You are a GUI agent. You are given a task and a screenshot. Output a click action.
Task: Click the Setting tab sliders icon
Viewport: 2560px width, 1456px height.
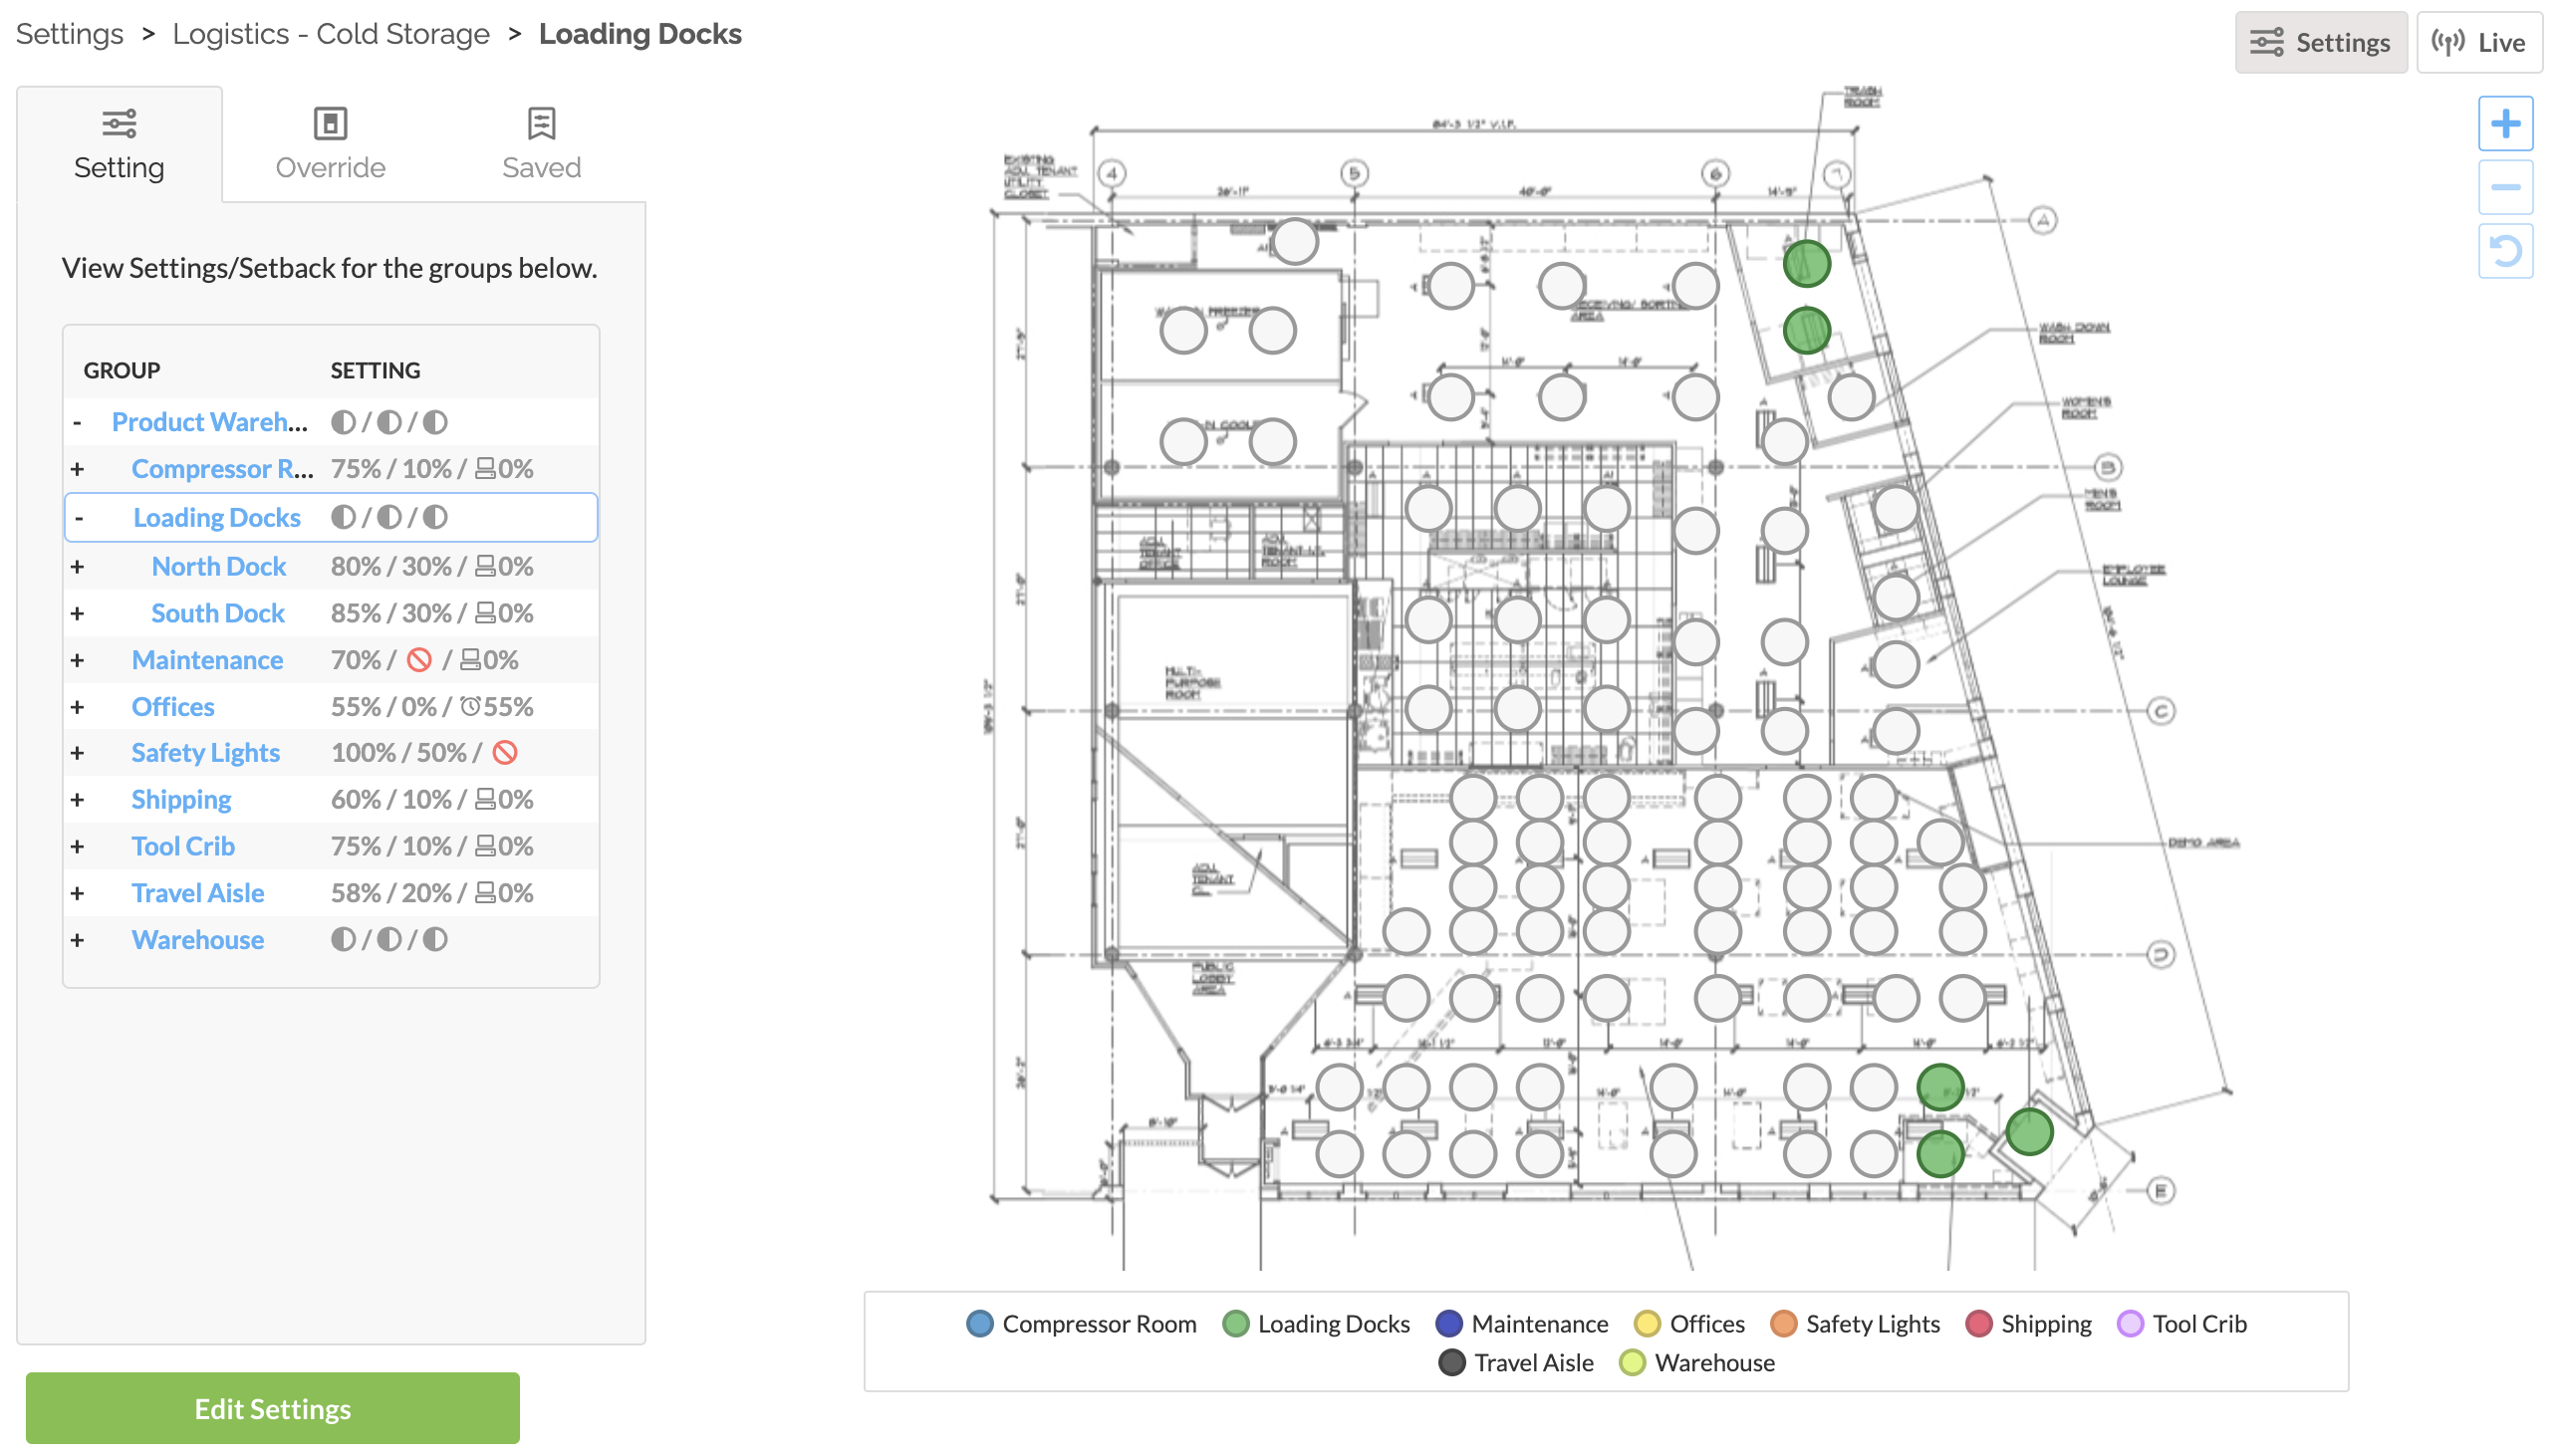119,124
